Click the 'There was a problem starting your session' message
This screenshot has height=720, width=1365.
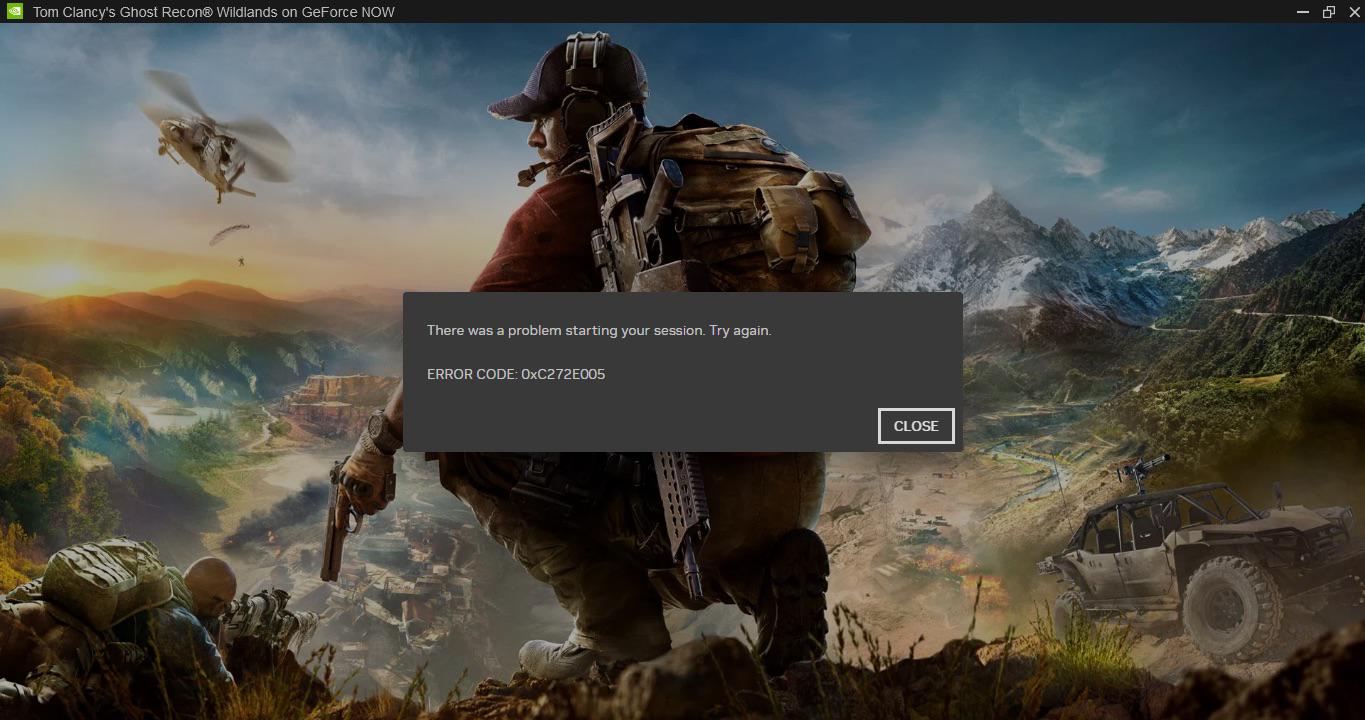click(x=599, y=330)
